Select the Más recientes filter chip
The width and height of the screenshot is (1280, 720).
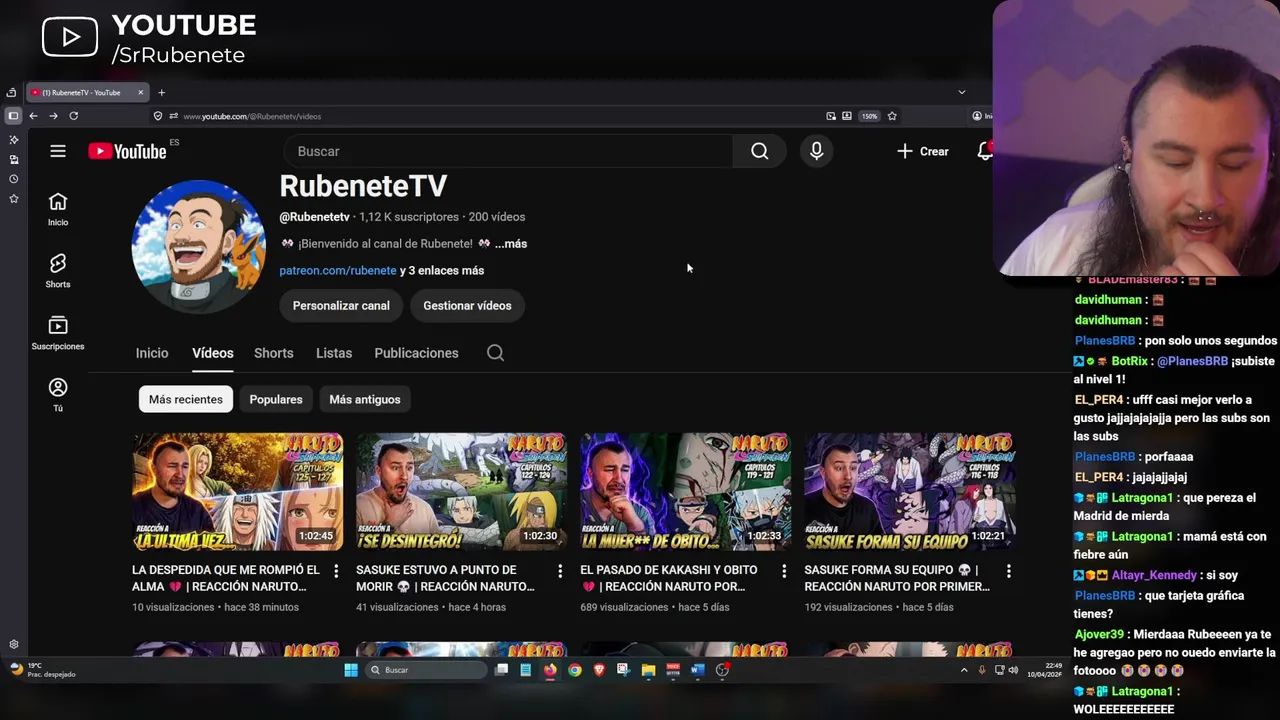pyautogui.click(x=186, y=399)
